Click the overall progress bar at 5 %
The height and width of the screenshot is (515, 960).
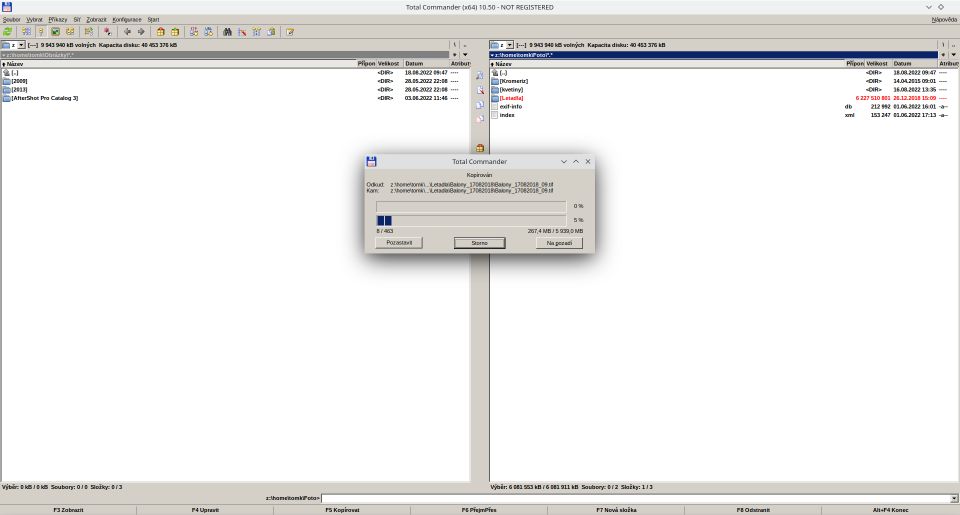(471, 220)
